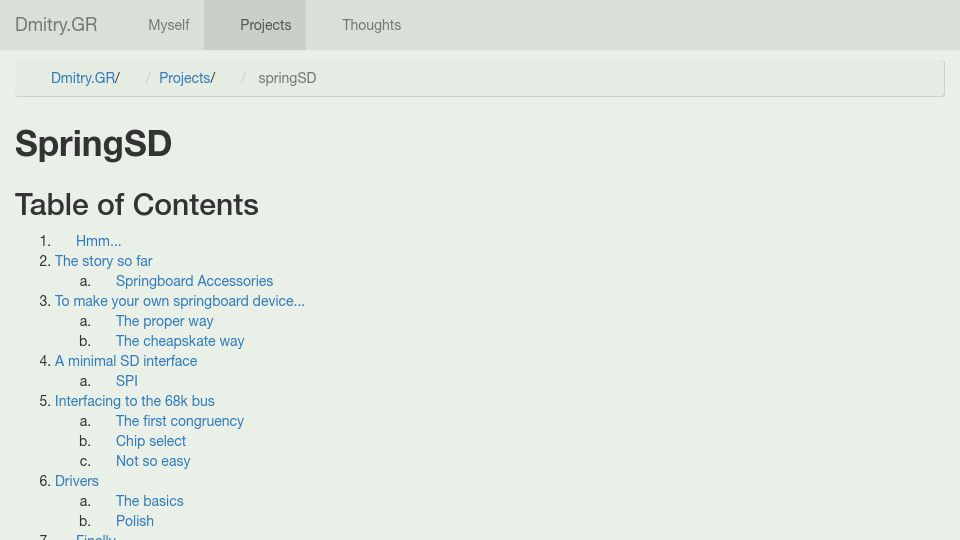This screenshot has height=540, width=960.
Task: Open the 'Not so easy' link
Action: [153, 461]
